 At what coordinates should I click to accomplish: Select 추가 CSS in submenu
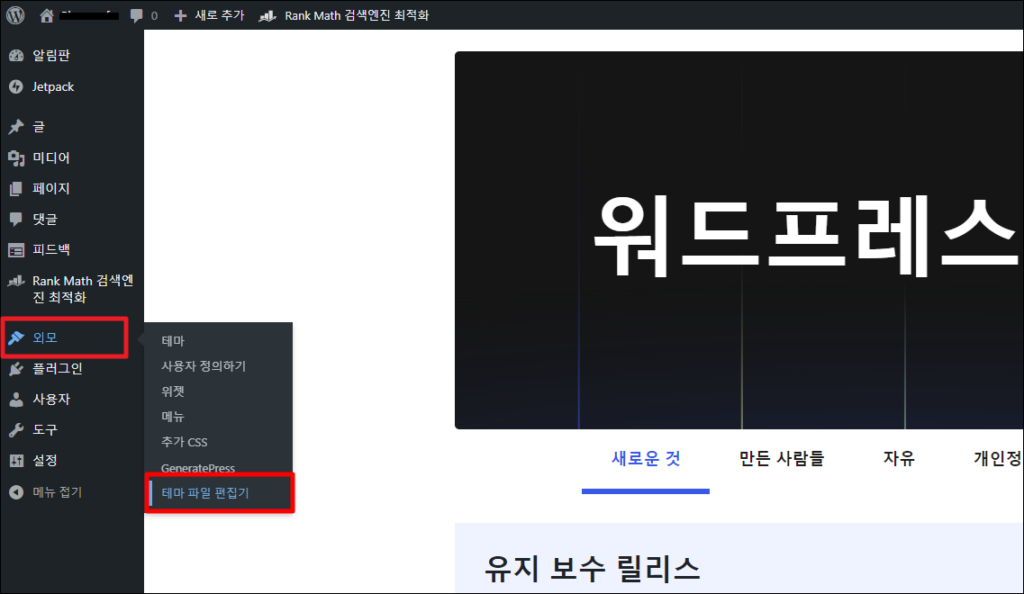pos(184,442)
